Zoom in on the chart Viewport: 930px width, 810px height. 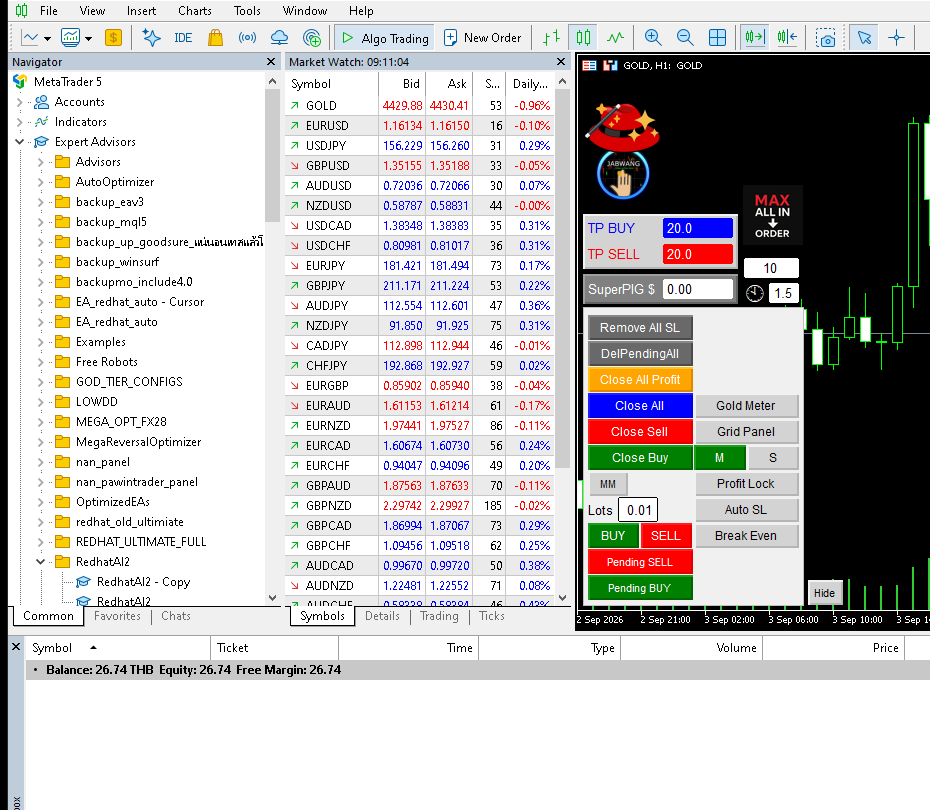pyautogui.click(x=653, y=38)
